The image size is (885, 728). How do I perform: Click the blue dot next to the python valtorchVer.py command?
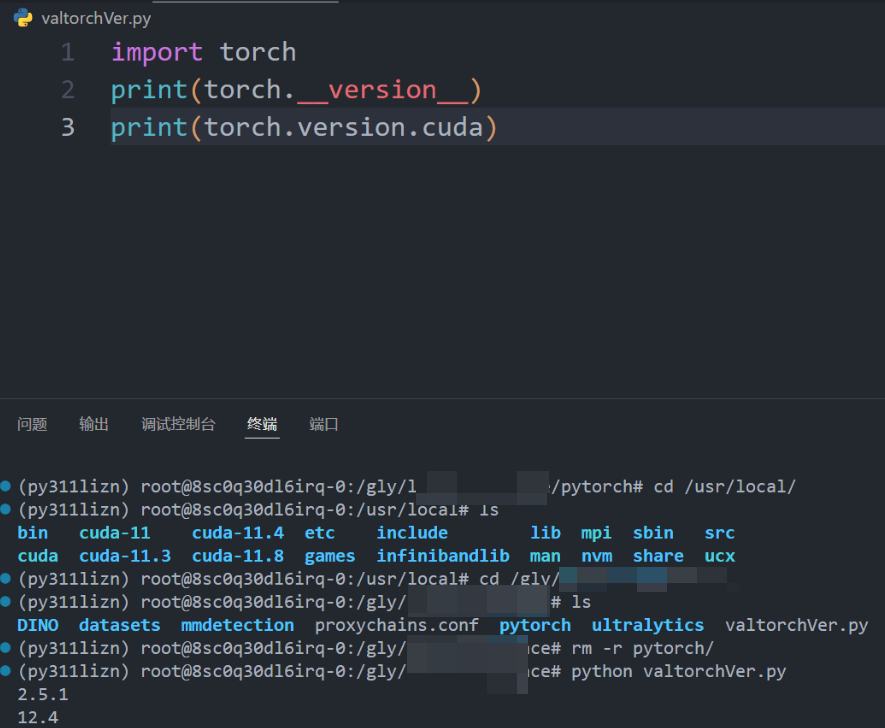(7, 671)
